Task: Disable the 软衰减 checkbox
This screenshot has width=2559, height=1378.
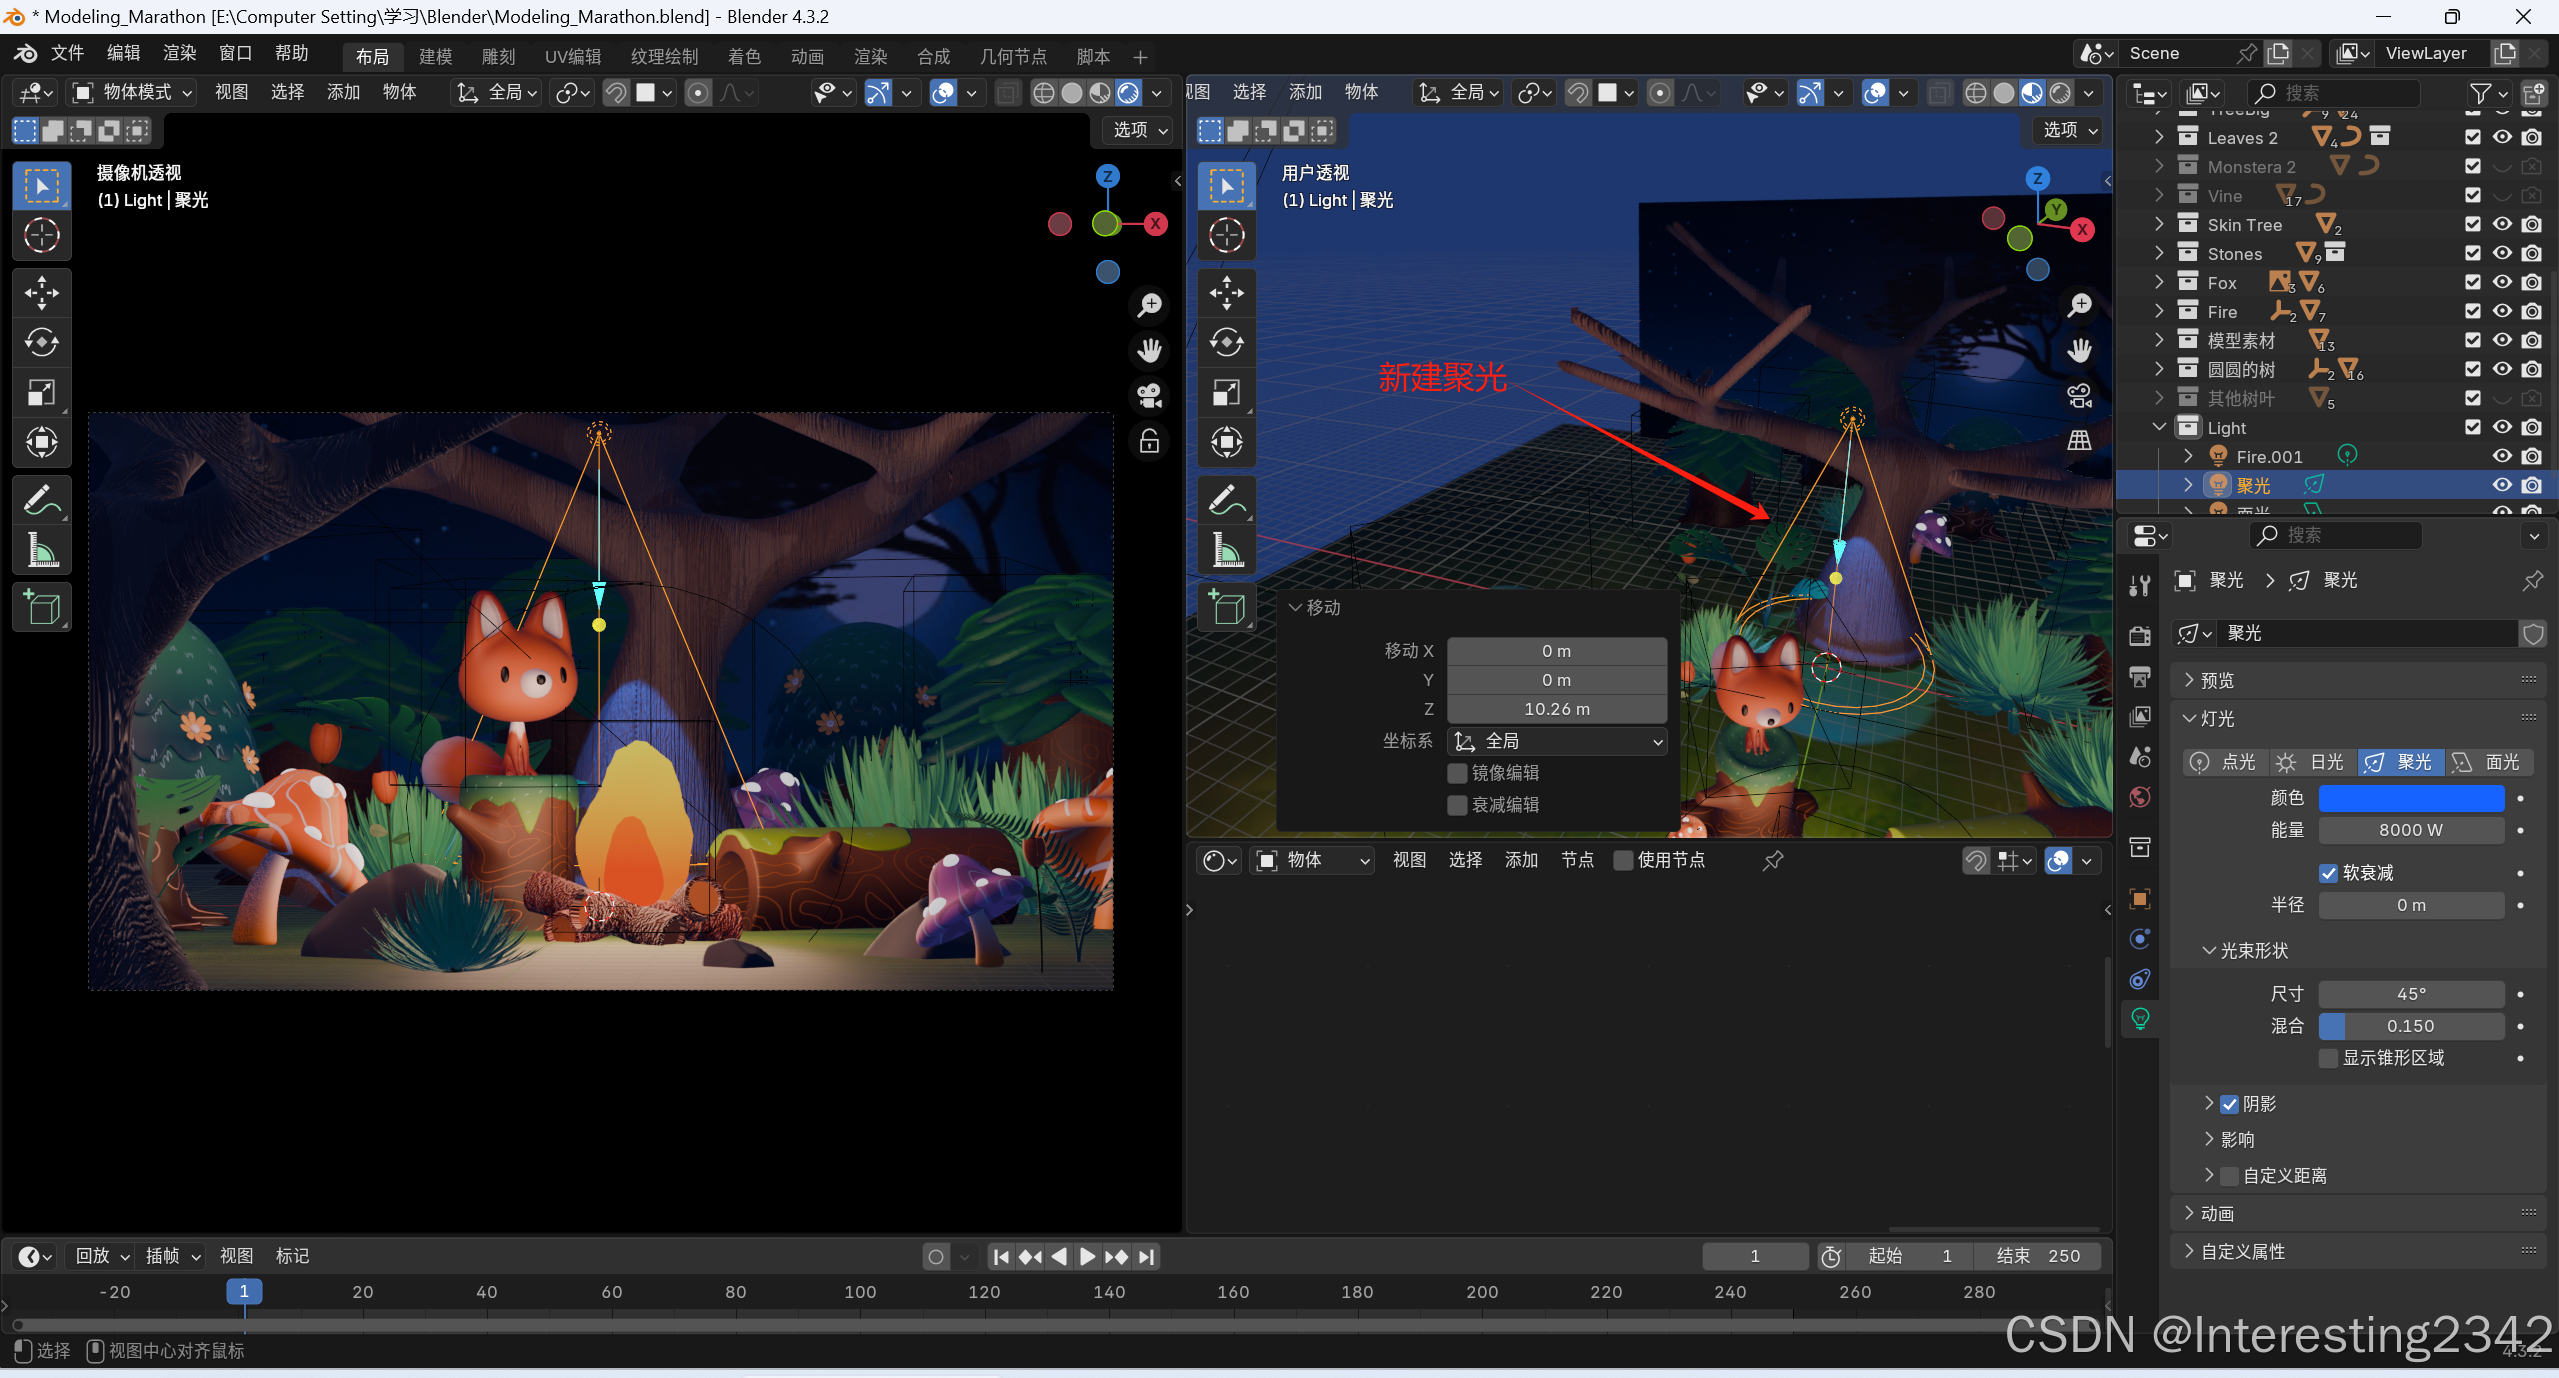Action: click(x=2328, y=873)
